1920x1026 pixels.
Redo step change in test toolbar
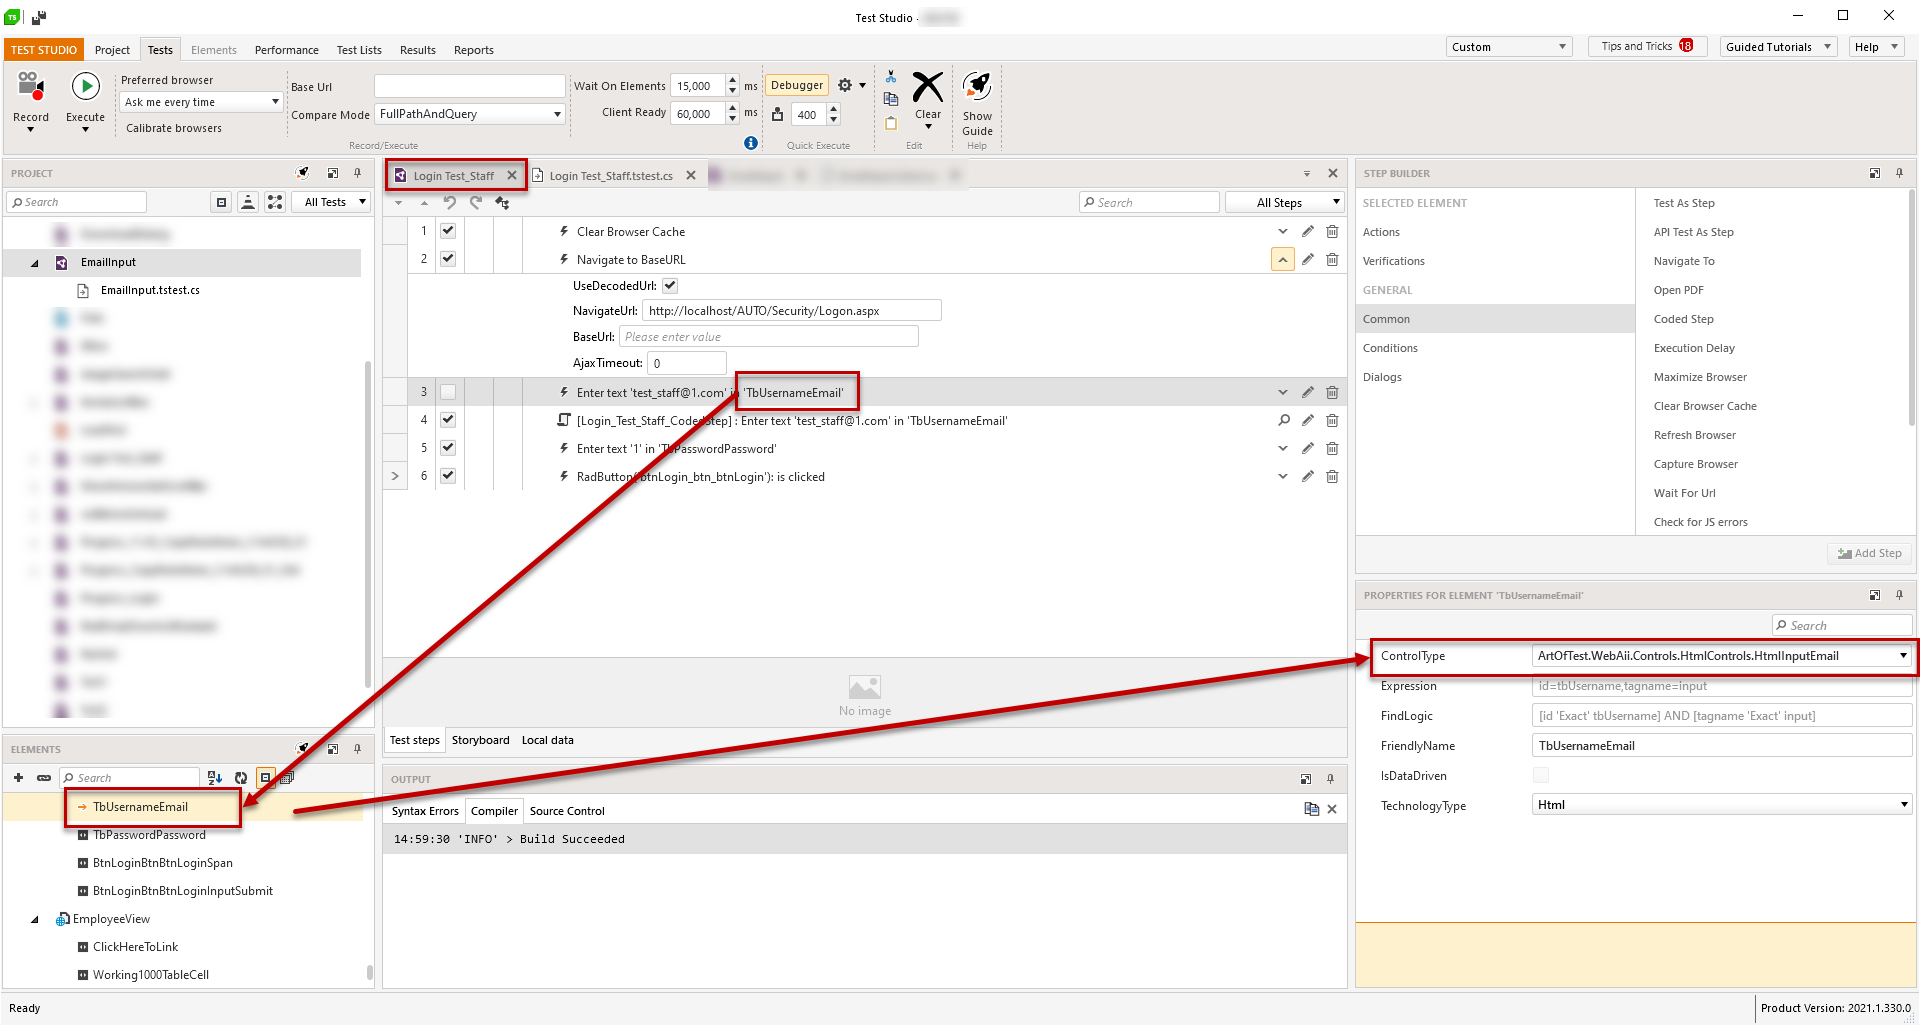[x=476, y=202]
